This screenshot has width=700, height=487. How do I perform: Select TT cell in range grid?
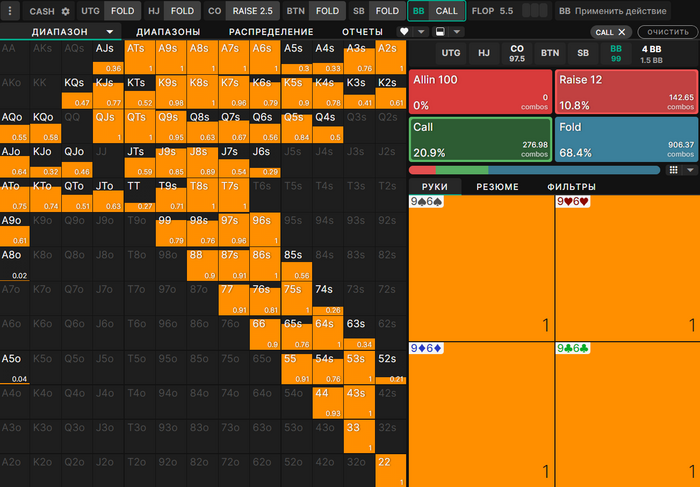point(140,195)
